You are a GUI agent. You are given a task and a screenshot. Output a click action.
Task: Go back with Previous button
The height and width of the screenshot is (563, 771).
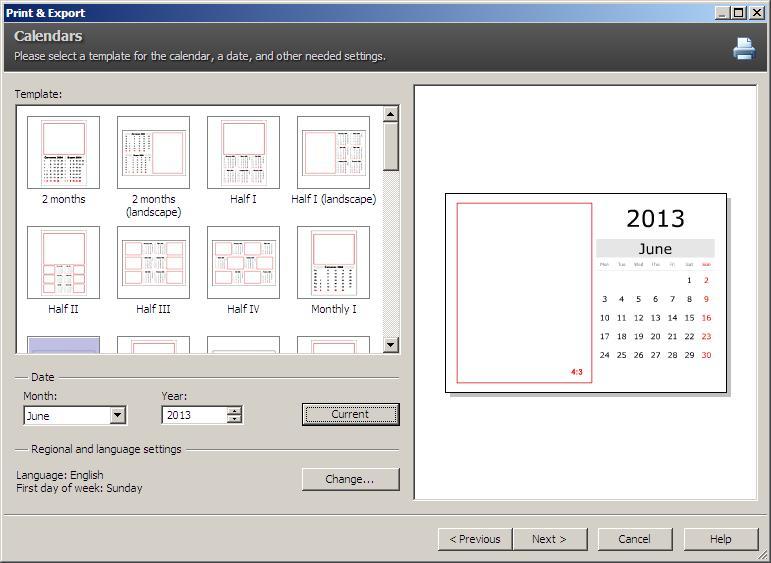click(475, 539)
